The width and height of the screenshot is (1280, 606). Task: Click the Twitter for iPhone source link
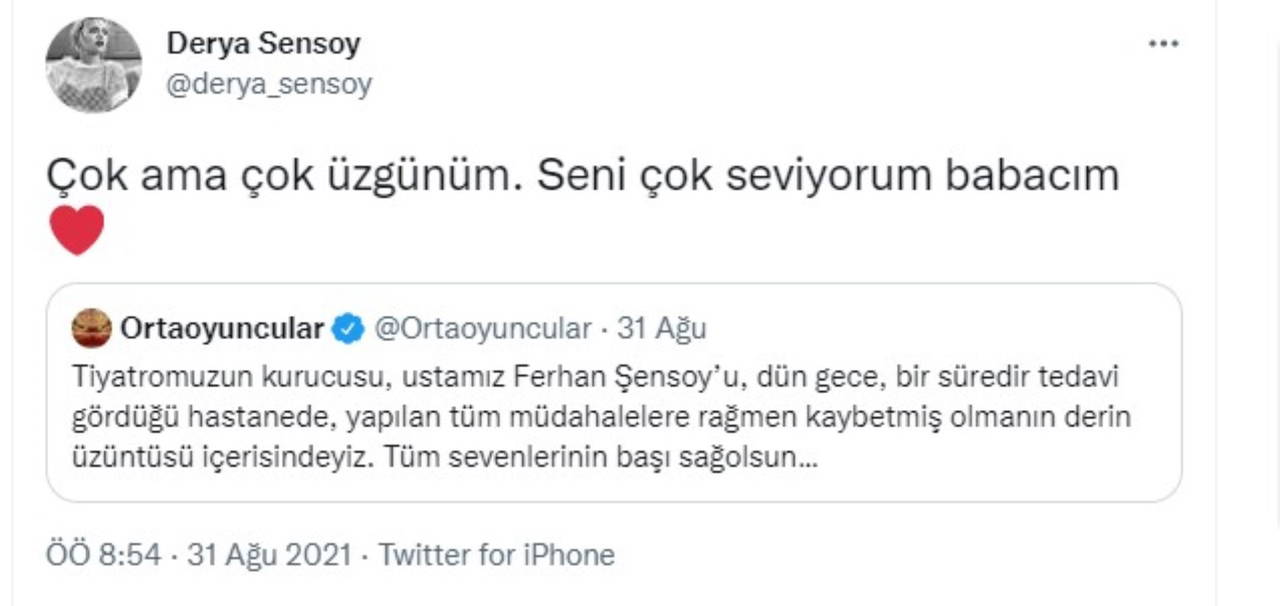click(496, 554)
